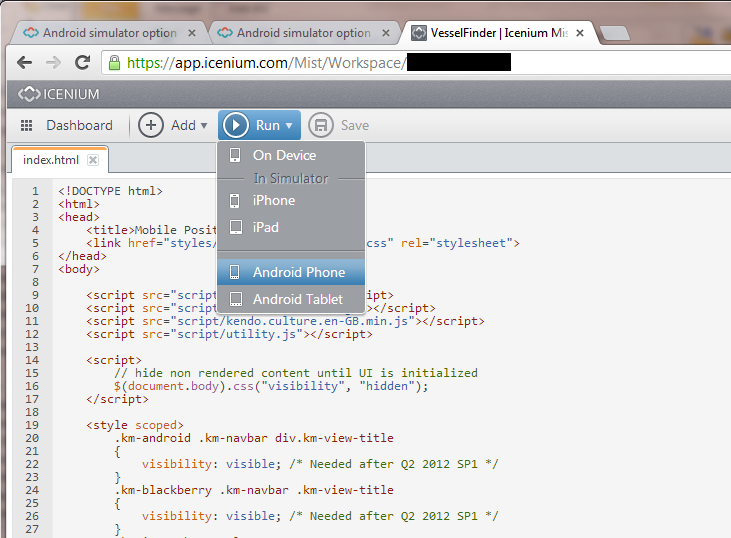This screenshot has width=731, height=538.
Task: Click the Run label
Action: point(268,125)
